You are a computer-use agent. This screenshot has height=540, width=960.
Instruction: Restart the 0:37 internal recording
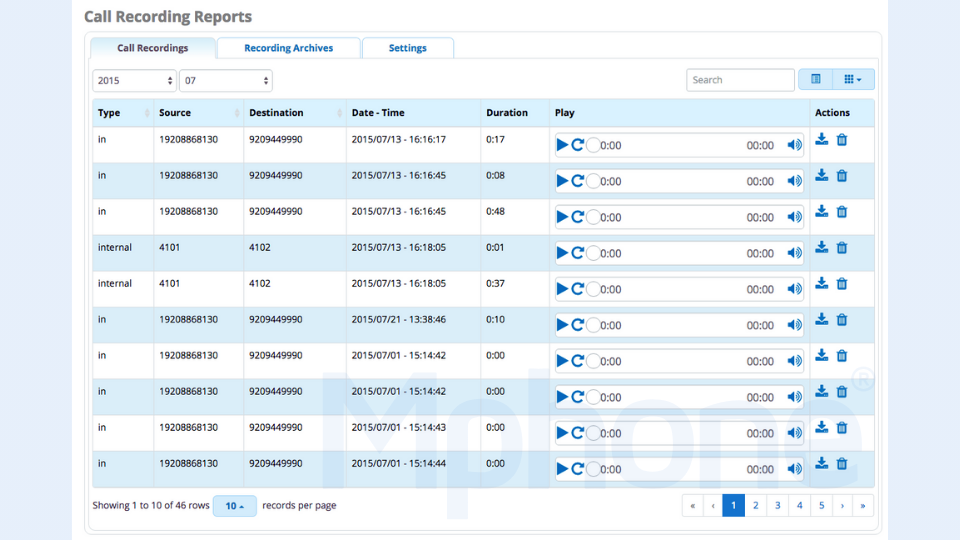click(x=577, y=289)
